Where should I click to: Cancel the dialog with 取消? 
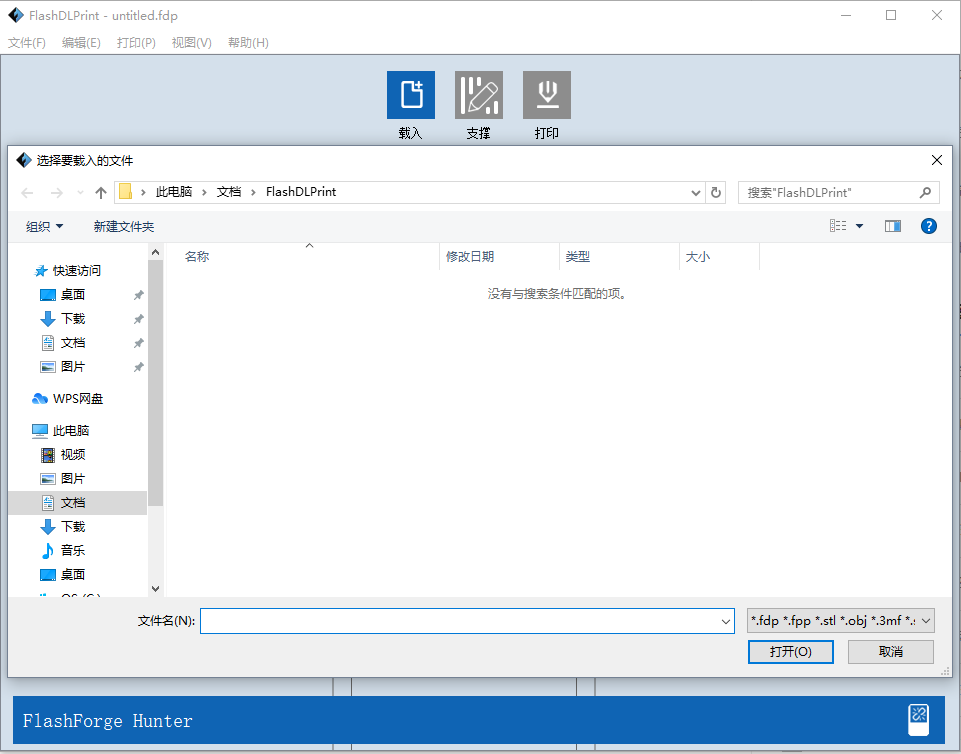pyautogui.click(x=891, y=652)
